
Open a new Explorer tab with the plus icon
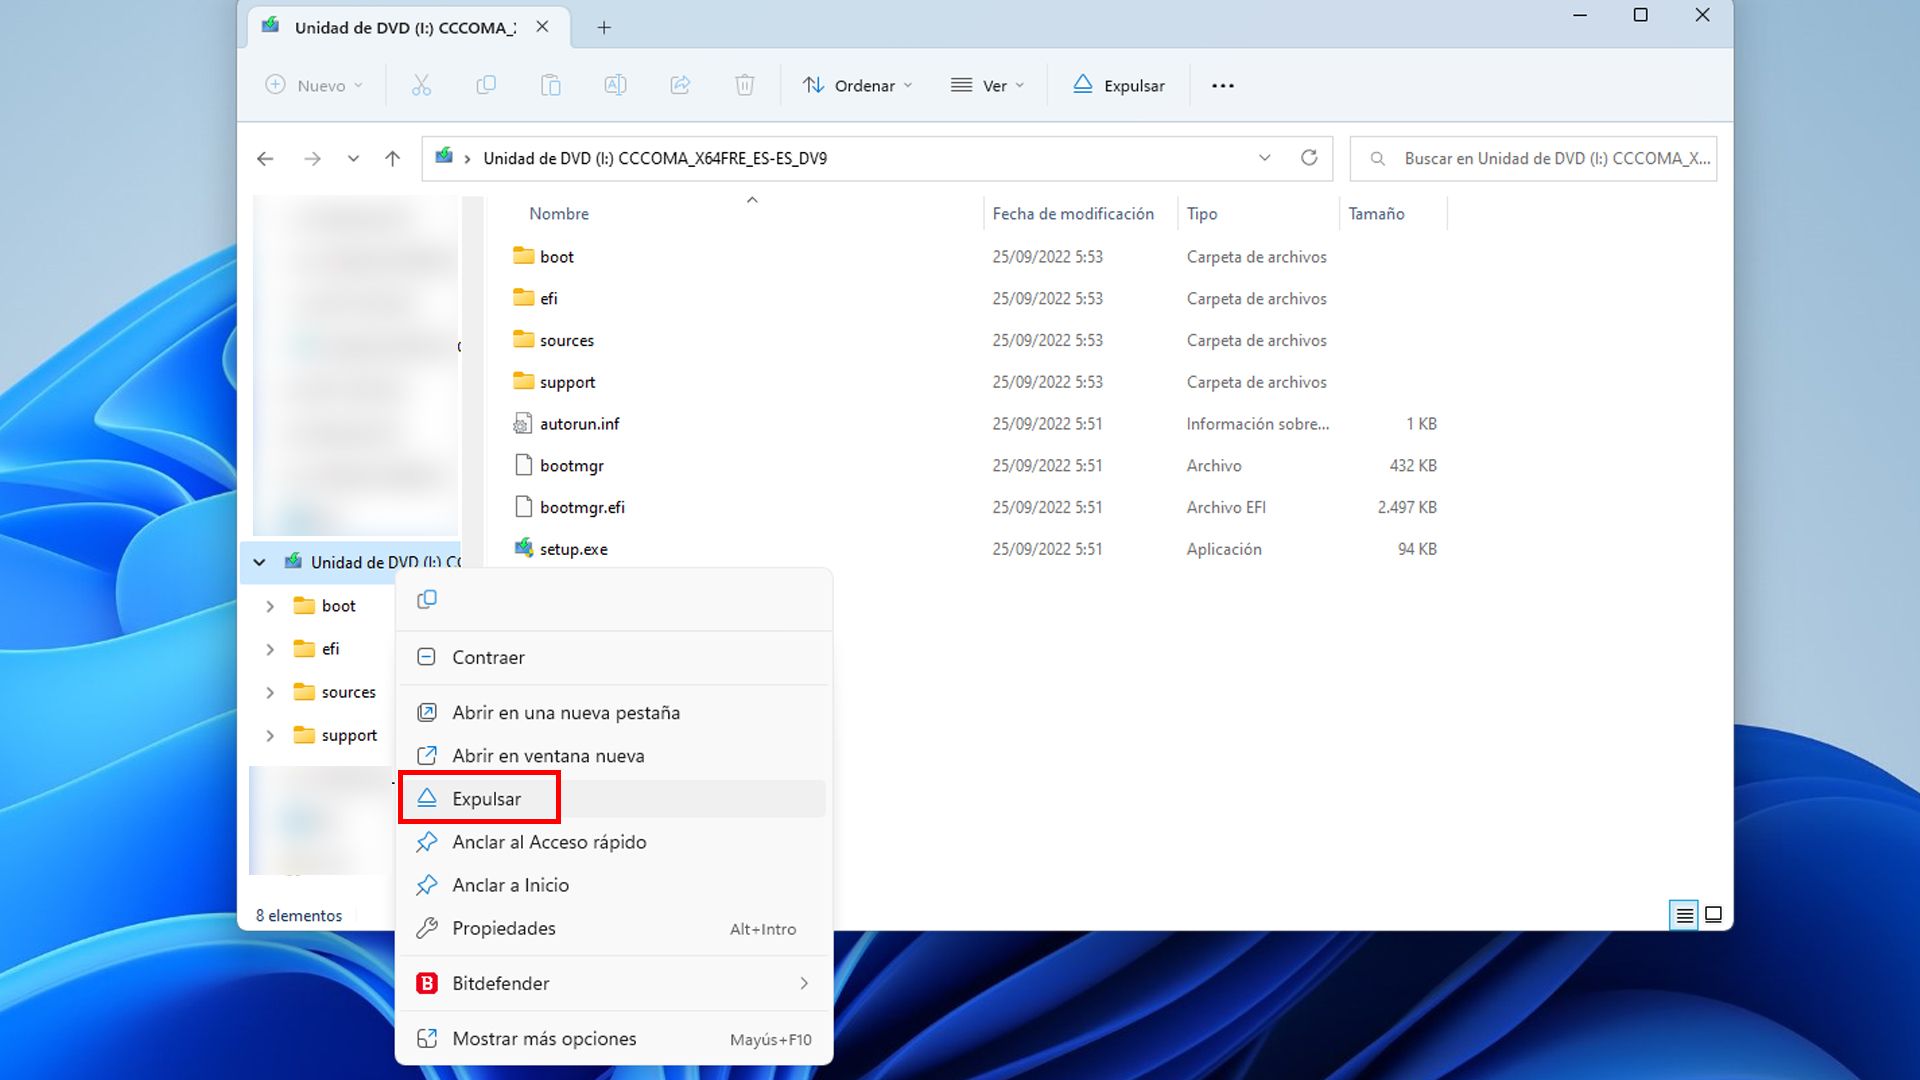coord(603,27)
